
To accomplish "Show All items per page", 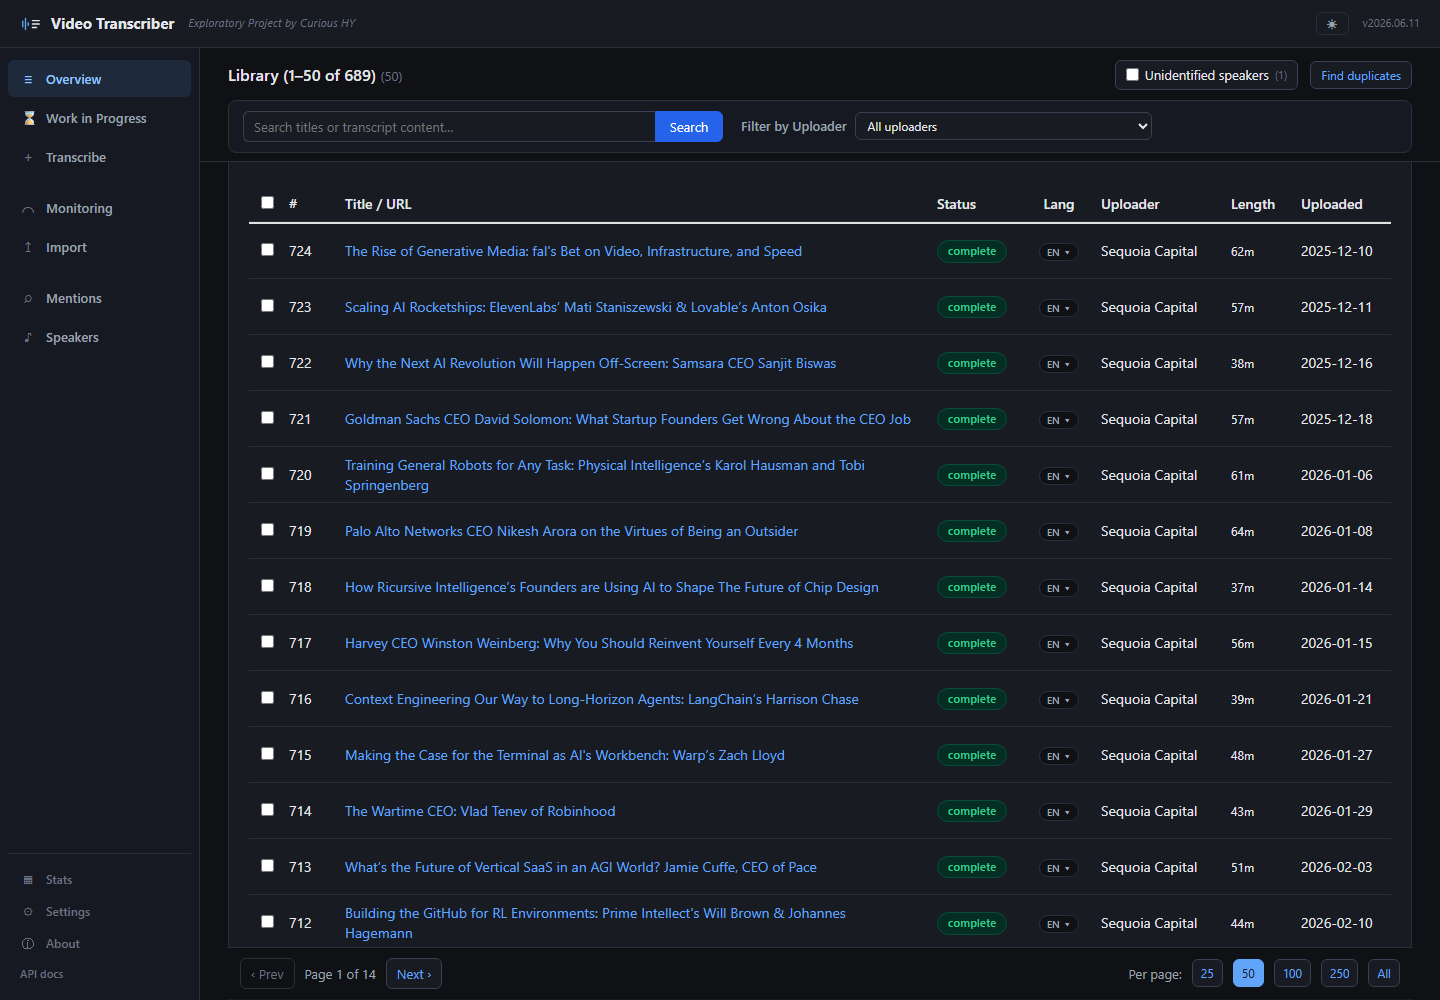I will point(1384,973).
